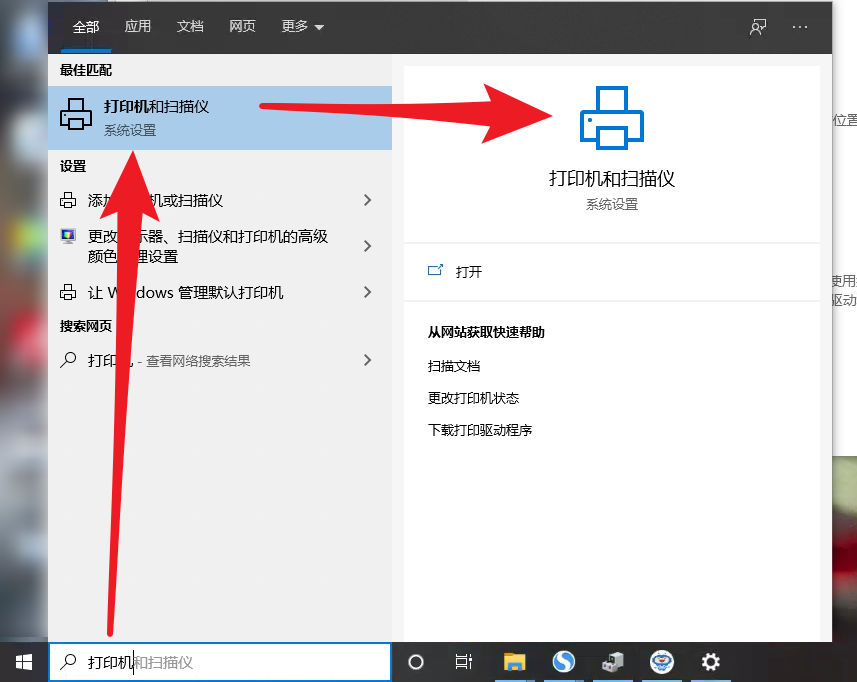Open 下载打印驱动程序 help link
857x682 pixels.
pos(480,430)
